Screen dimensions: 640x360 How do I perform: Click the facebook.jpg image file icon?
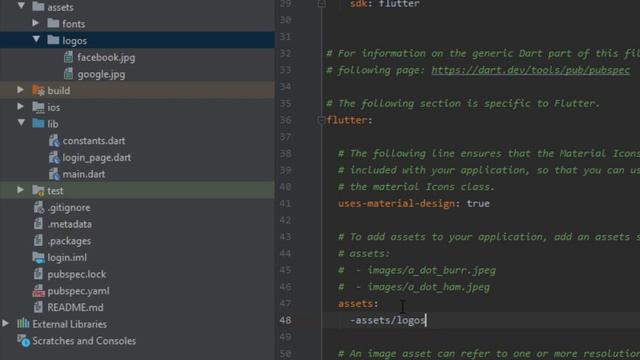[69, 57]
